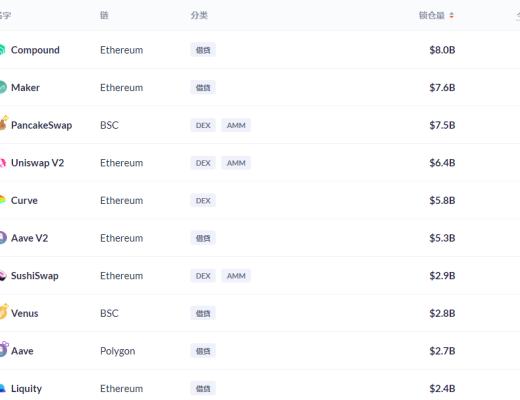Click the Compound logo icon

pyautogui.click(x=3, y=50)
